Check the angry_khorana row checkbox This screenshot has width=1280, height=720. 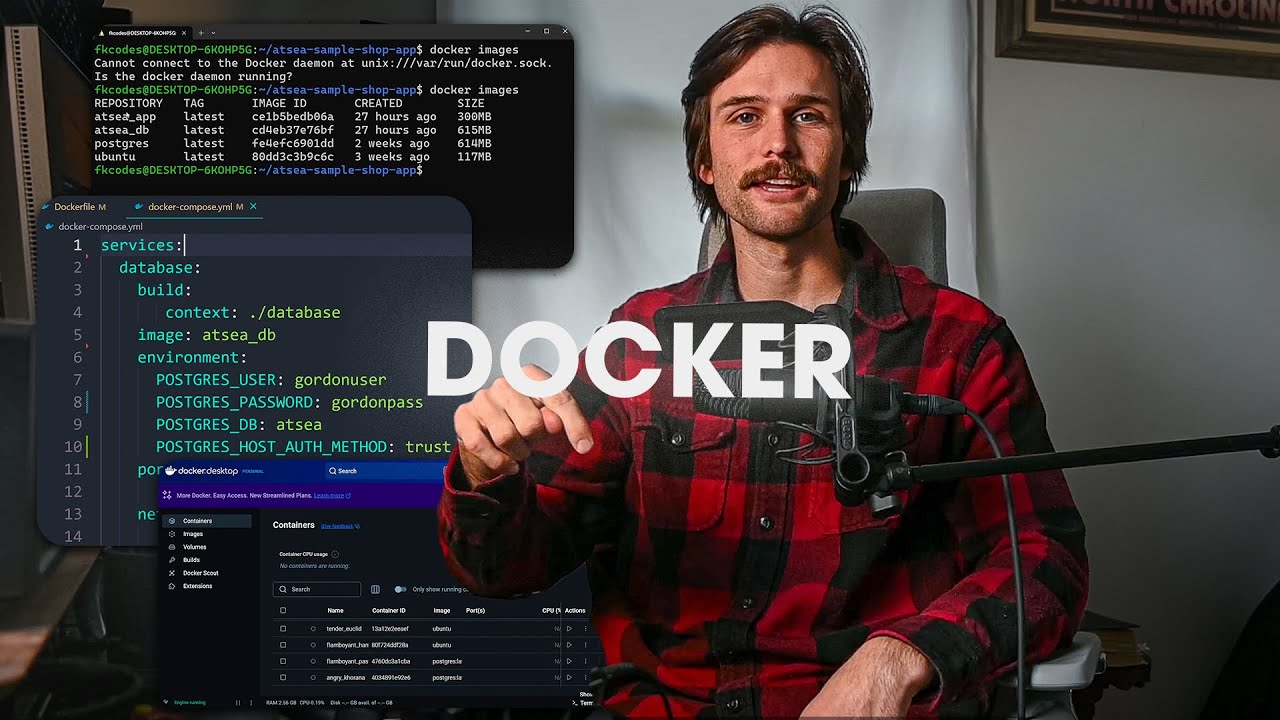283,678
